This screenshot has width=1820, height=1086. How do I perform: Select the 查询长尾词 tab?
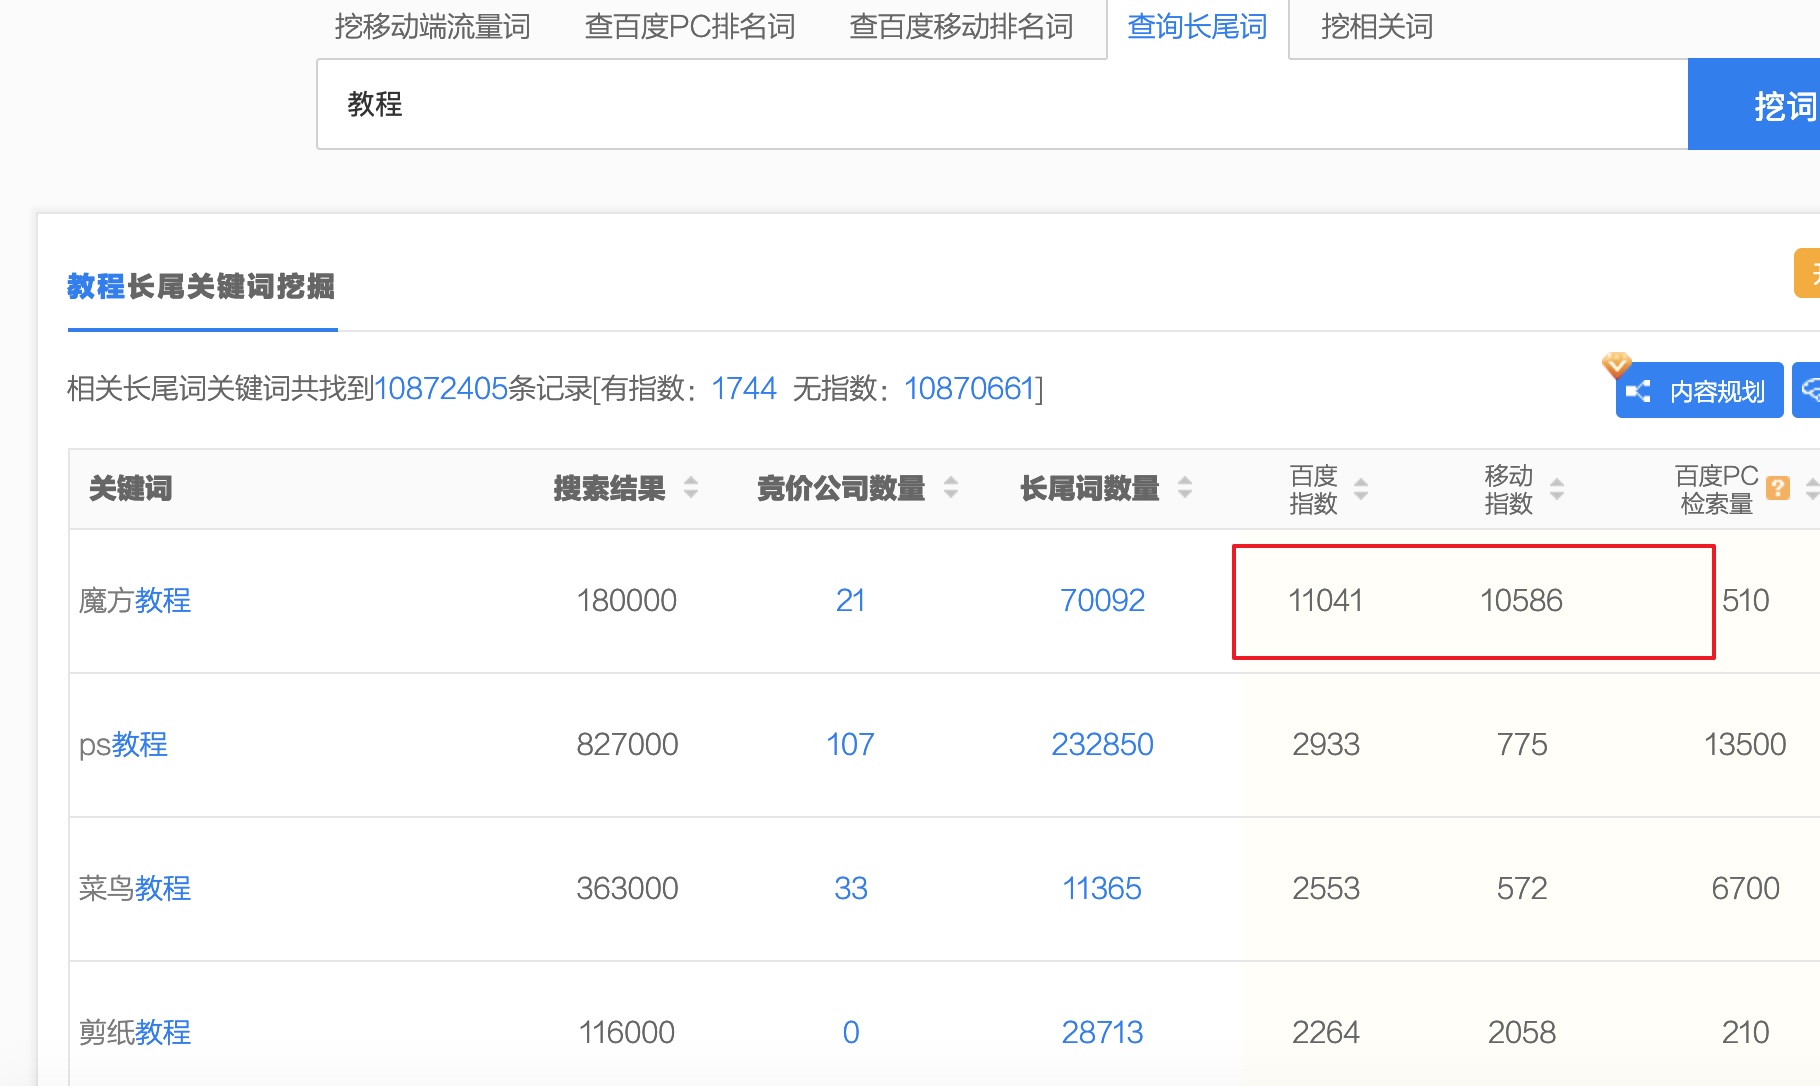pyautogui.click(x=1197, y=27)
